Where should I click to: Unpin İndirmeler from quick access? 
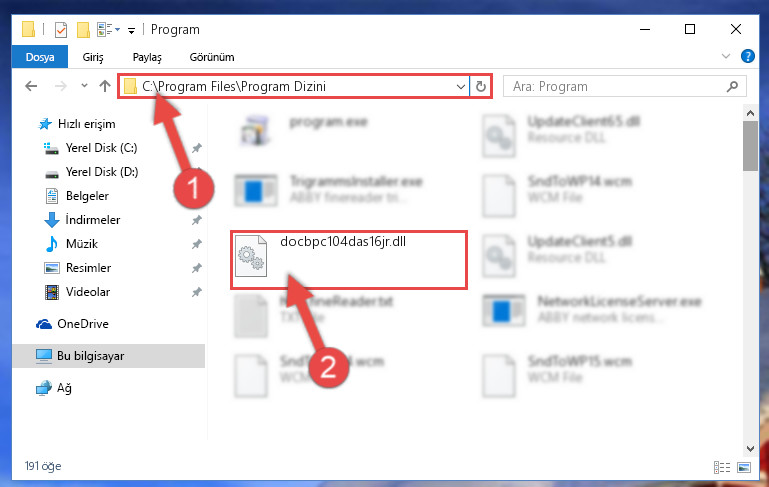197,220
